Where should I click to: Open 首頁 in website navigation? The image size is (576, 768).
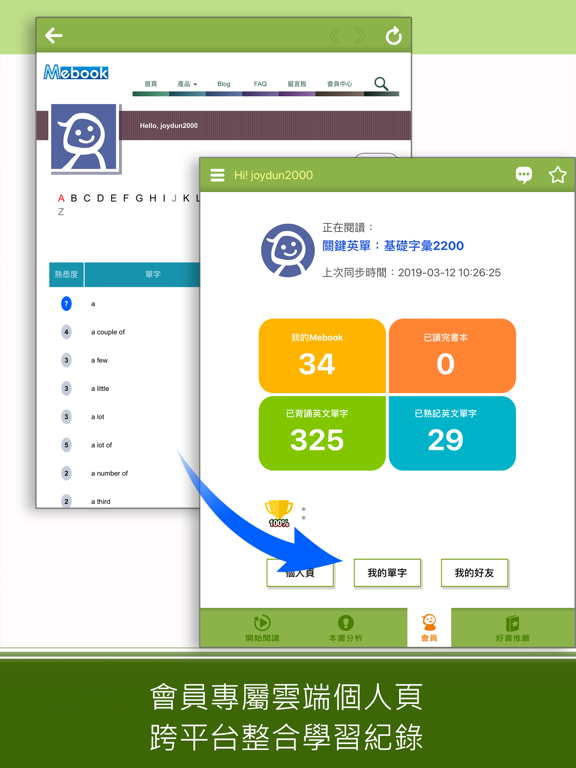click(x=151, y=84)
